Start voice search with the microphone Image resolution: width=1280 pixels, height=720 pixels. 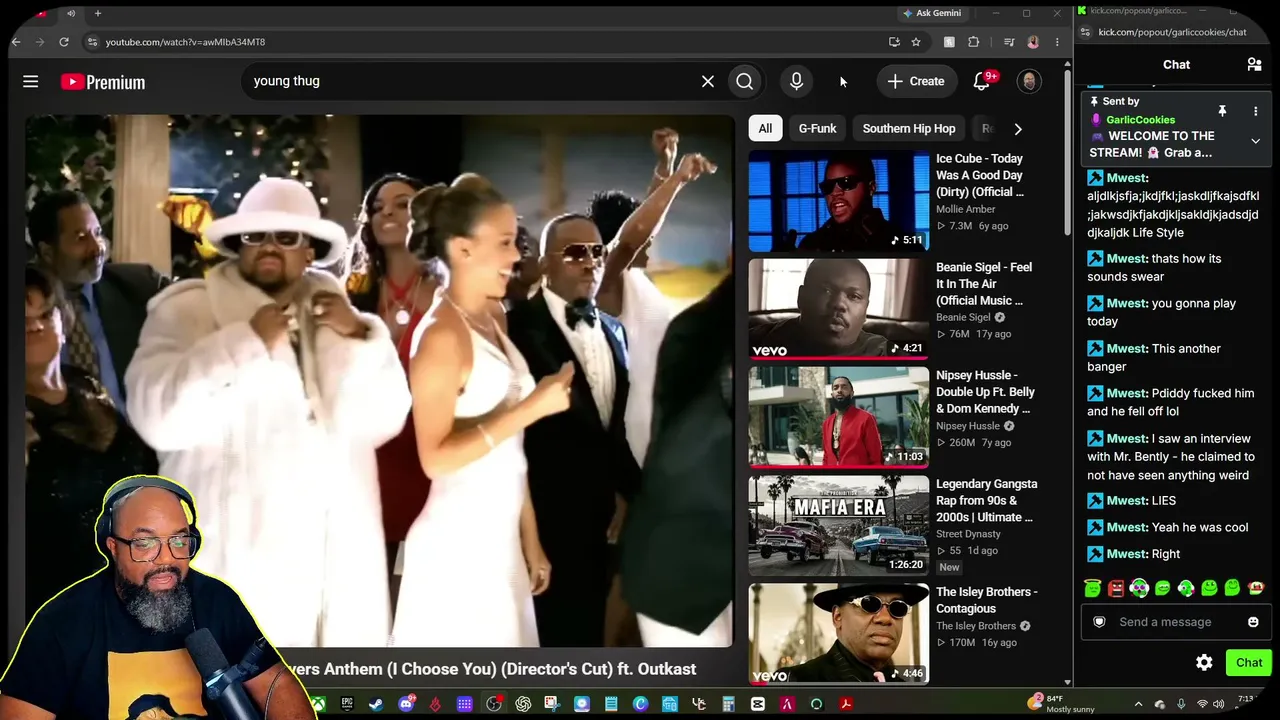[x=796, y=81]
